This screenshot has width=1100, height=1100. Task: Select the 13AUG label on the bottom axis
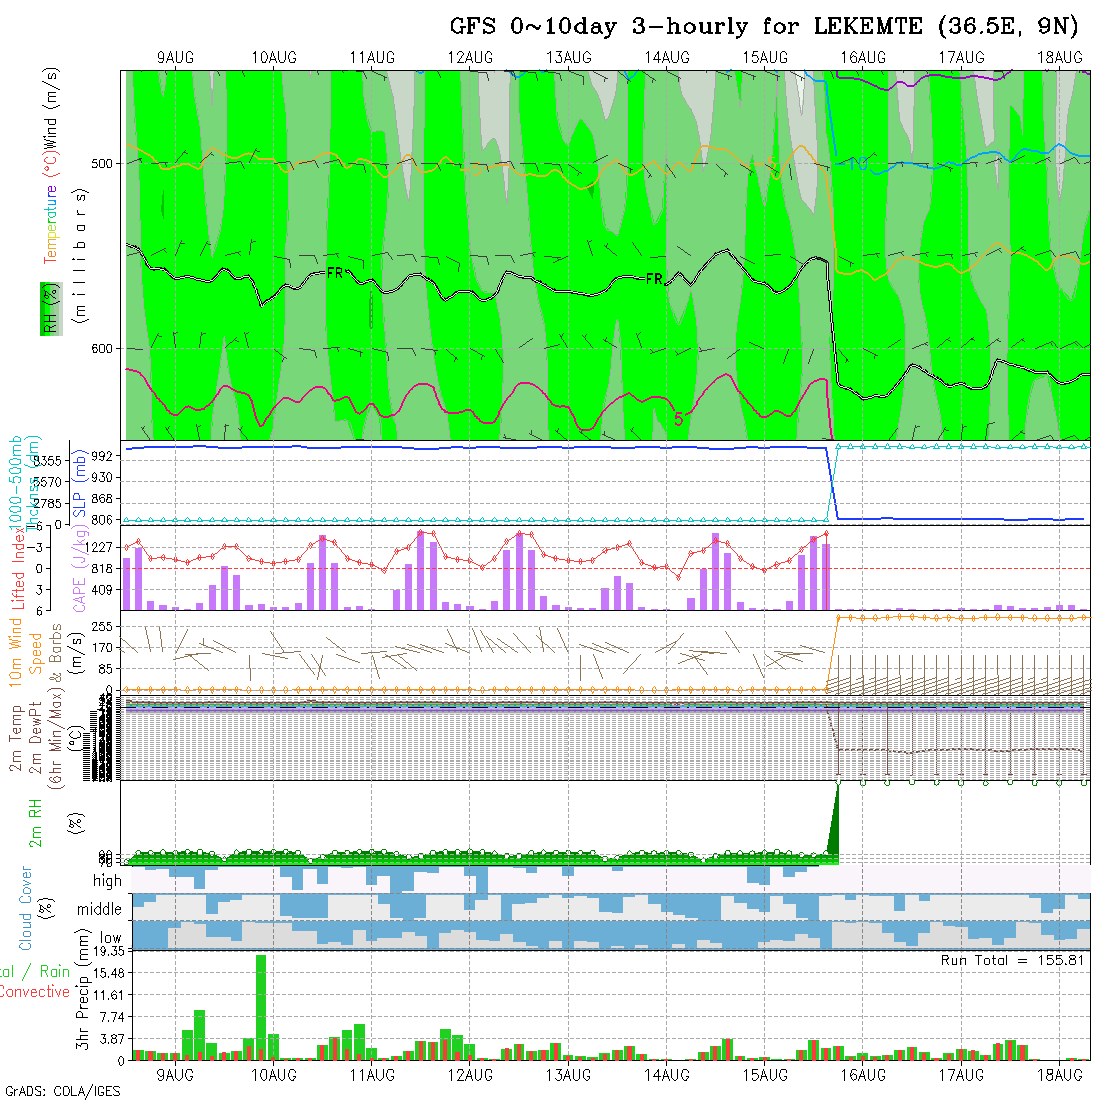click(569, 1075)
